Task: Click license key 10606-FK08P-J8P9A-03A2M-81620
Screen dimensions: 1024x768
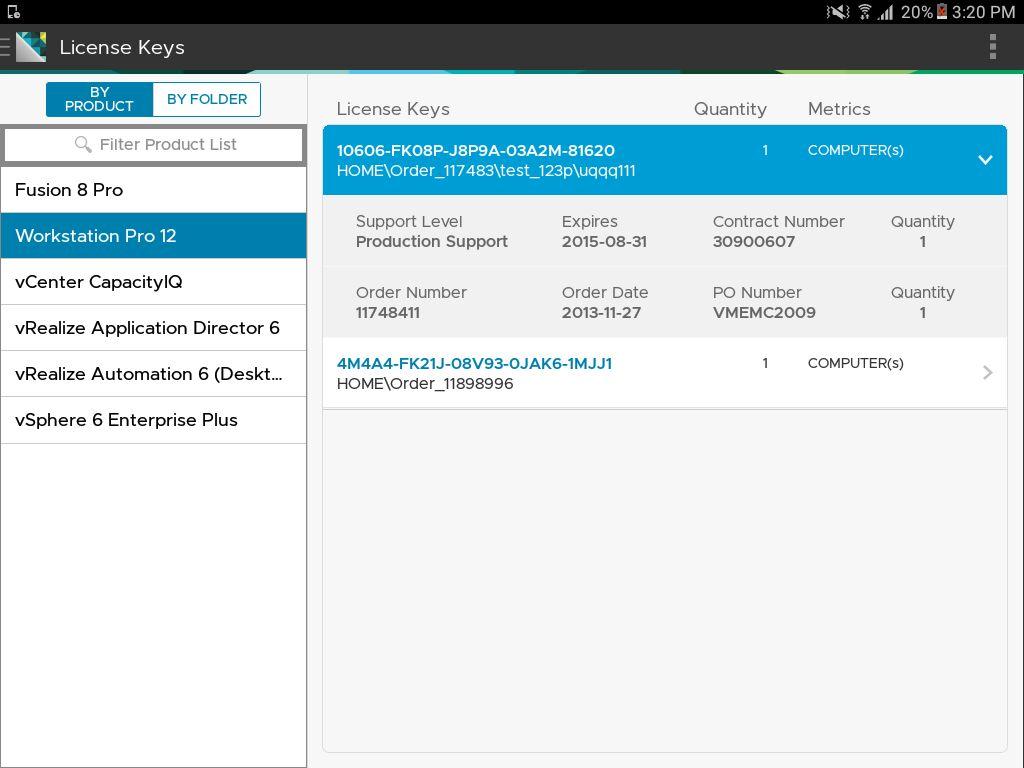Action: (x=475, y=150)
